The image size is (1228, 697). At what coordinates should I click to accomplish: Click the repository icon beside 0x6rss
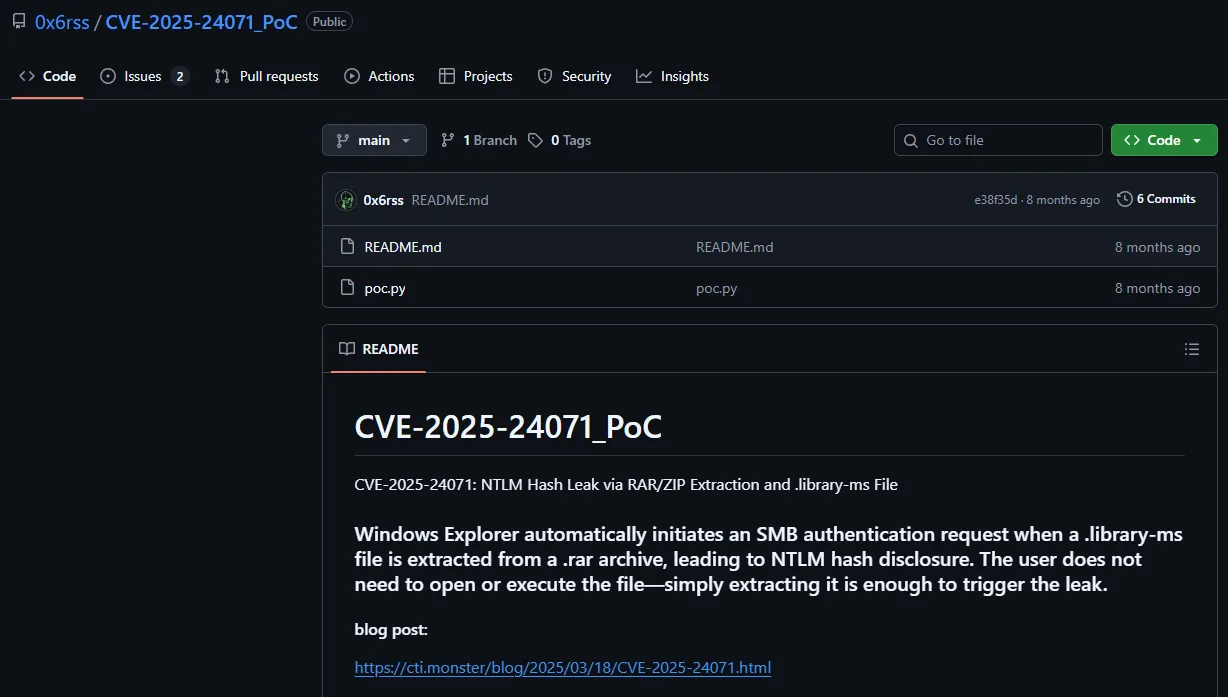click(x=18, y=22)
